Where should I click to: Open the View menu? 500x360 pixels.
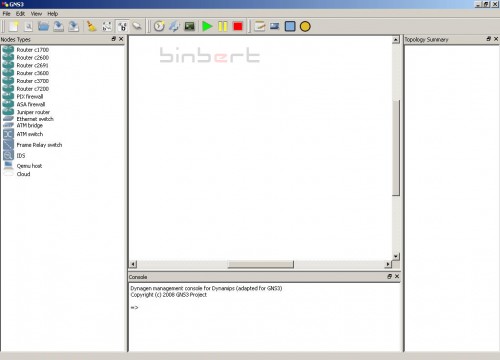tap(36, 14)
